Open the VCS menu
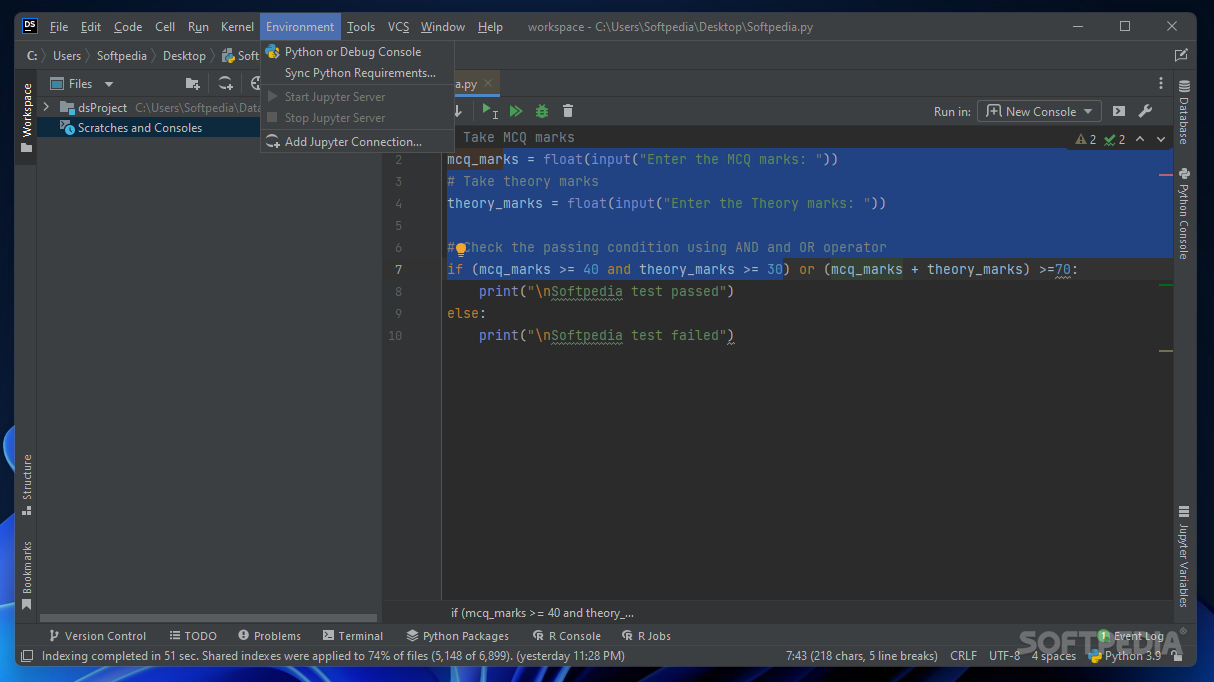 (398, 27)
